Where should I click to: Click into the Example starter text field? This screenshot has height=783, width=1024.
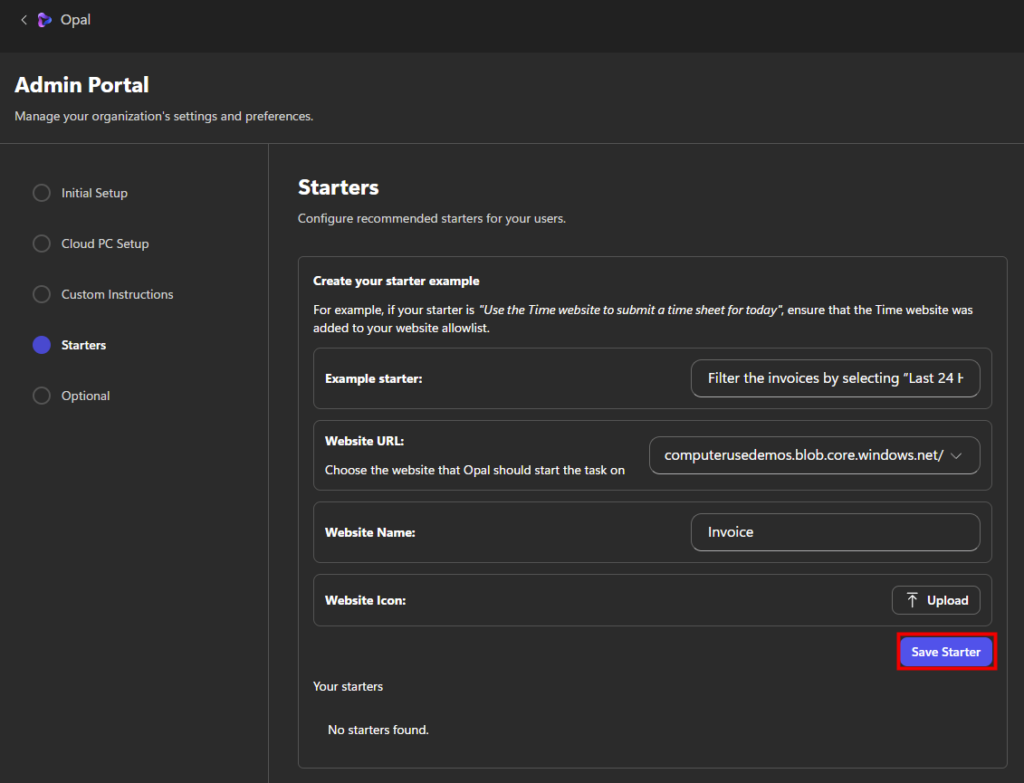coord(835,379)
